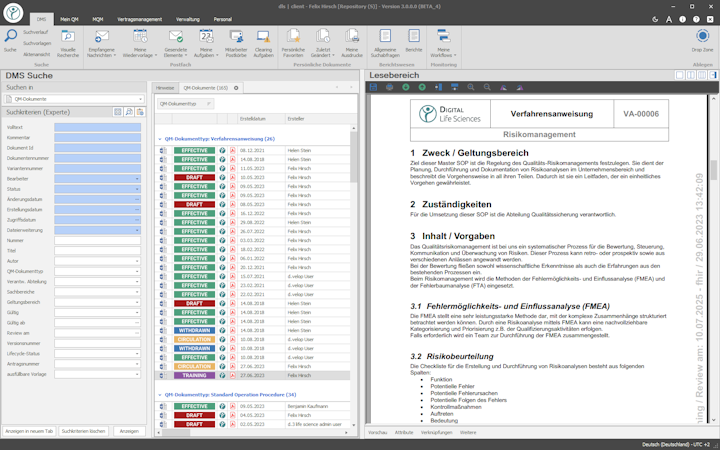Select the TRAINING row dated 27.06.2023
This screenshot has height=450, width=720.
[253, 376]
